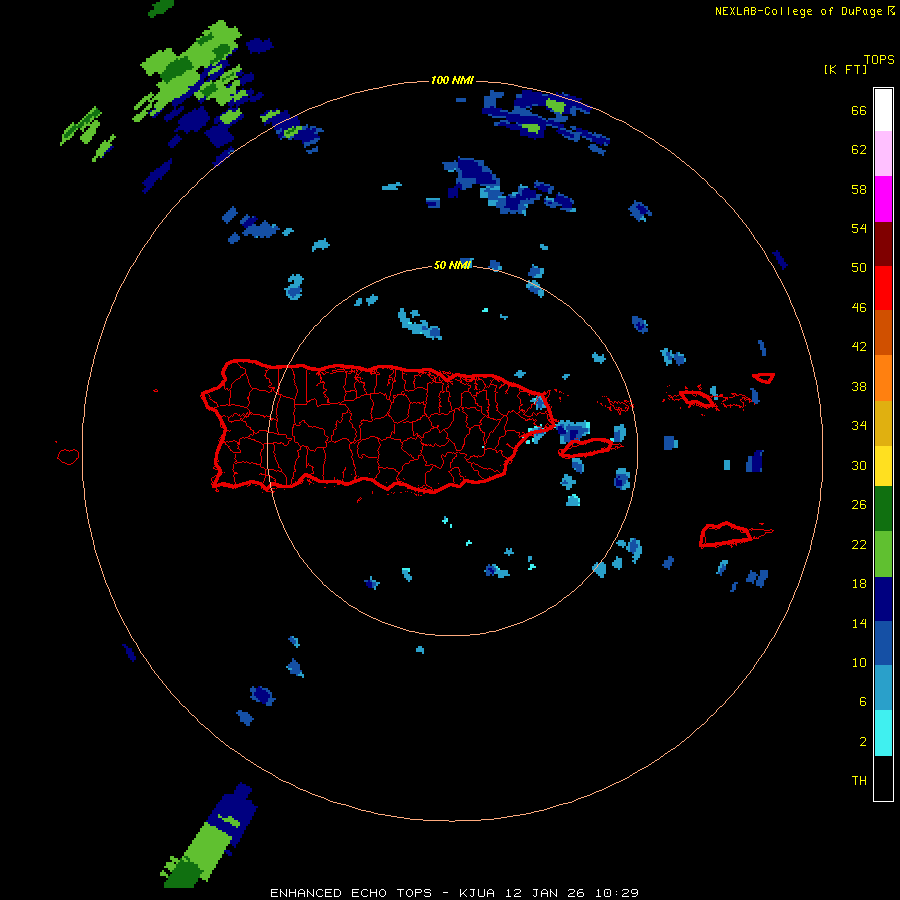Click the 54 value on the scale
The height and width of the screenshot is (900, 900).
(859, 228)
